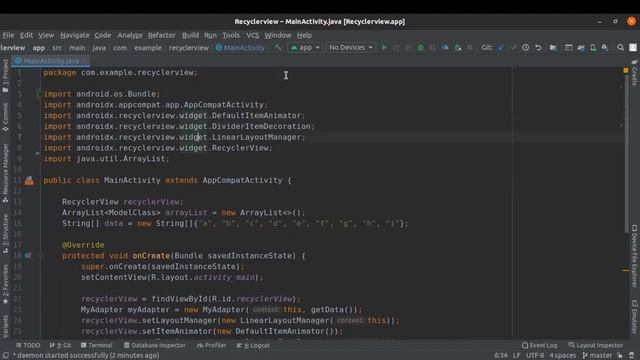Open the Event Log
This screenshot has height=360, width=640.
click(539, 345)
